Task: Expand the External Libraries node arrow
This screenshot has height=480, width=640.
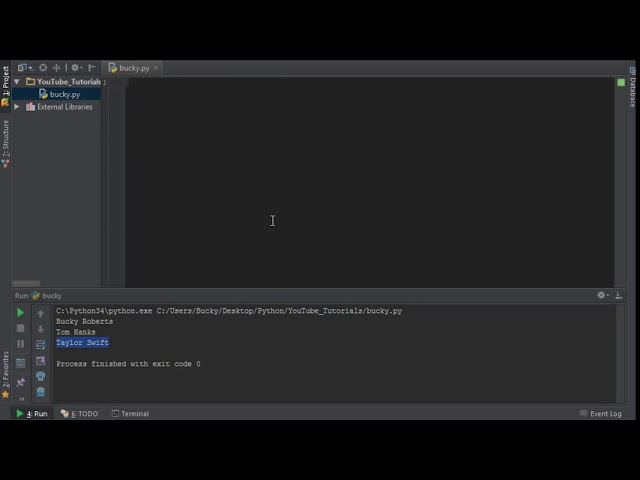Action: click(x=17, y=107)
